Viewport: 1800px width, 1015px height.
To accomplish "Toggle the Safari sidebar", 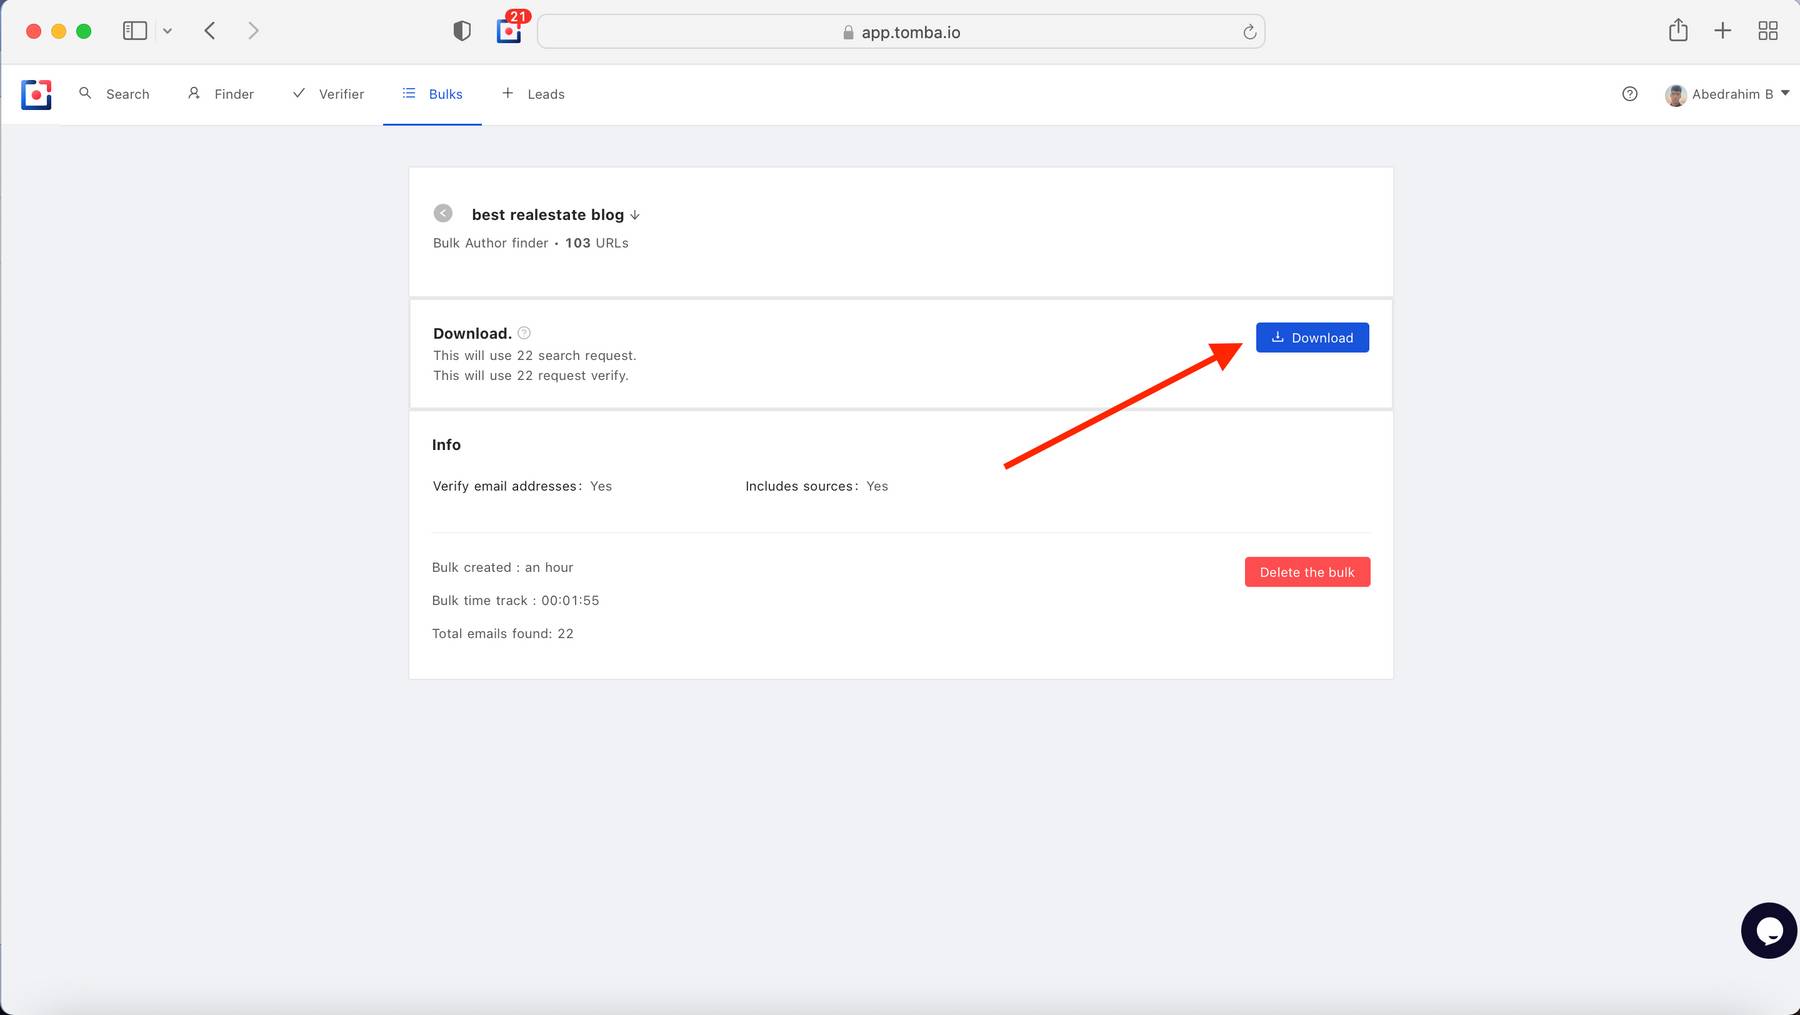I will (135, 31).
